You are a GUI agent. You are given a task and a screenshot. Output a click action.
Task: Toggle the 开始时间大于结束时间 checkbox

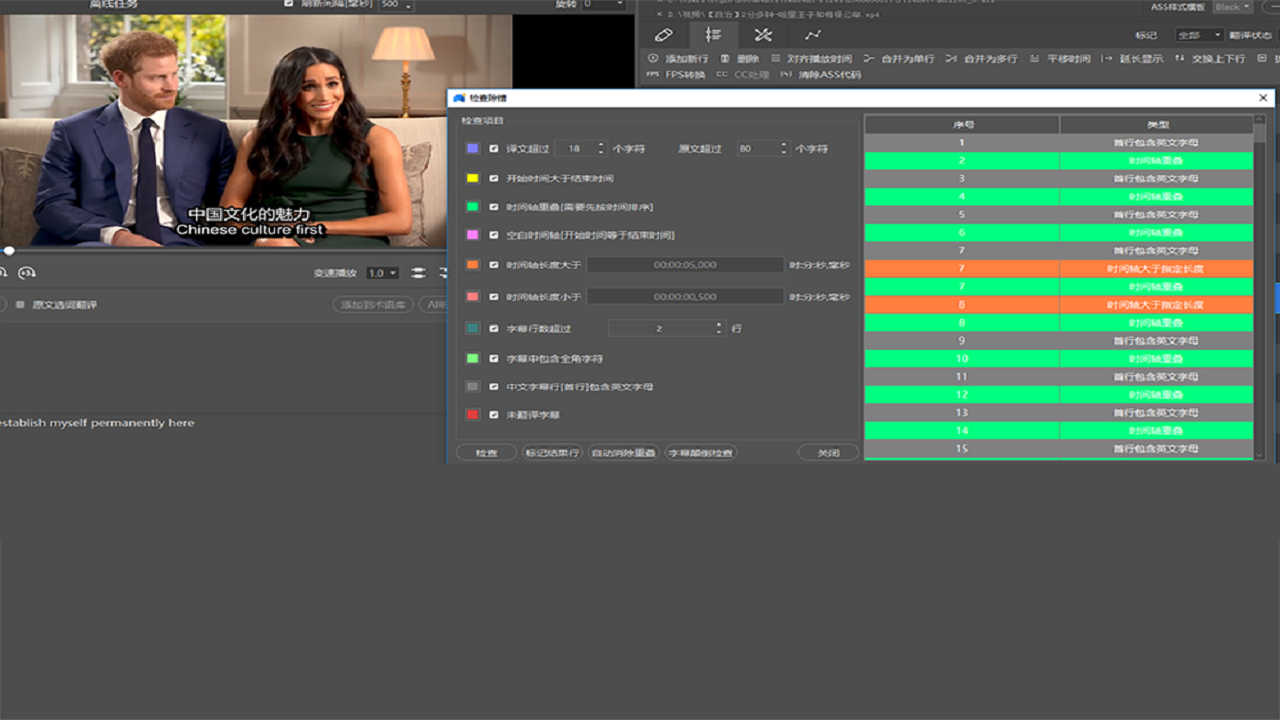[x=494, y=178]
